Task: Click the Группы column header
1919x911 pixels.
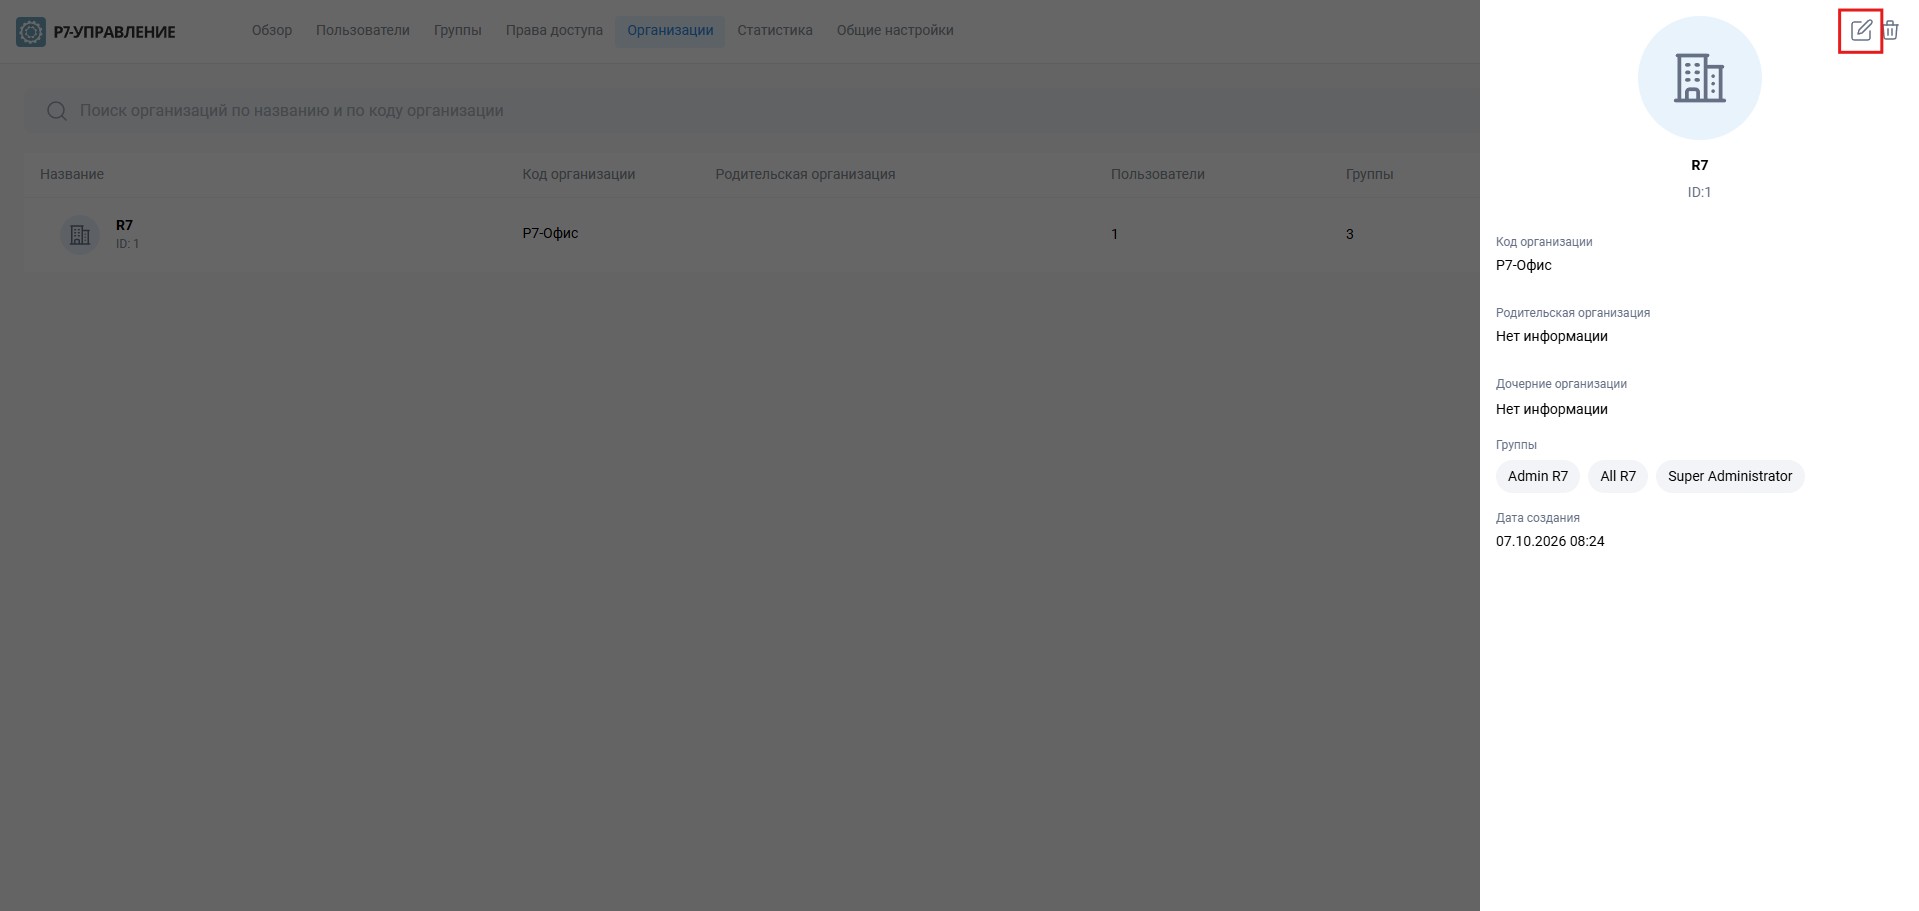Action: click(x=1370, y=175)
